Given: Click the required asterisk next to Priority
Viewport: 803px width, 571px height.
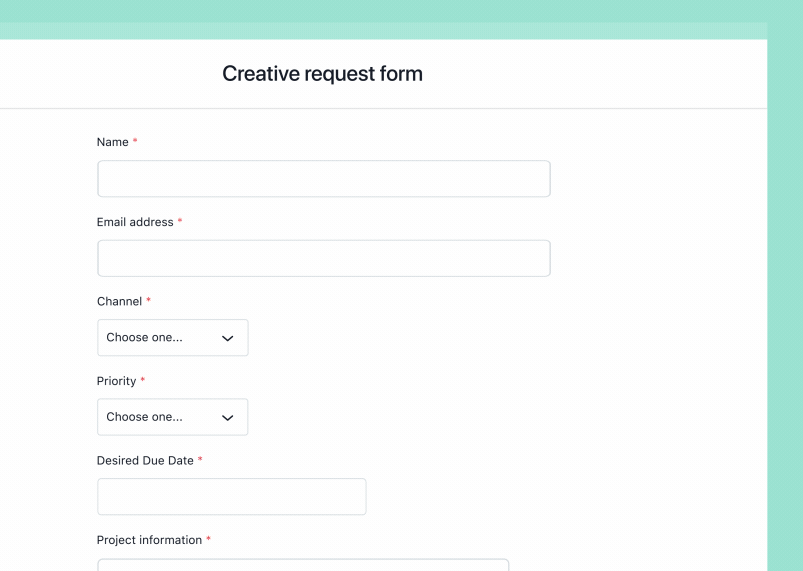Looking at the screenshot, I should (x=143, y=379).
